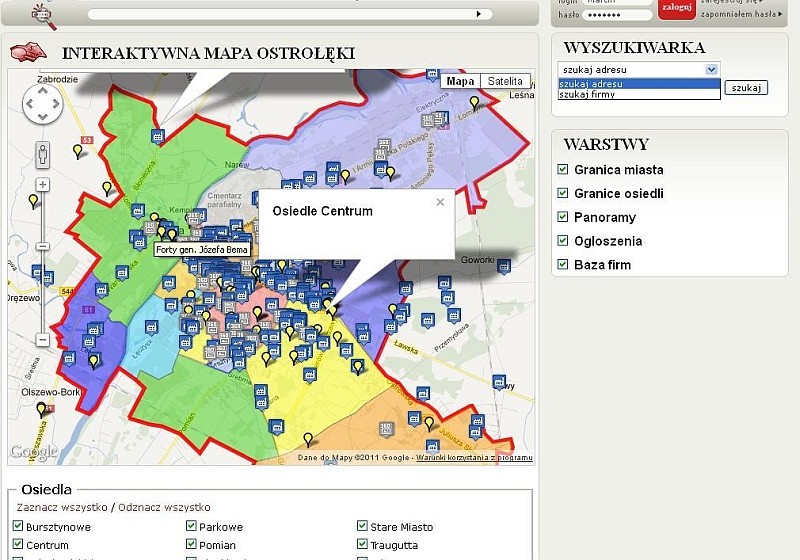The height and width of the screenshot is (560, 800).
Task: Choose 'szukaj firmy' option in list
Action: (639, 94)
